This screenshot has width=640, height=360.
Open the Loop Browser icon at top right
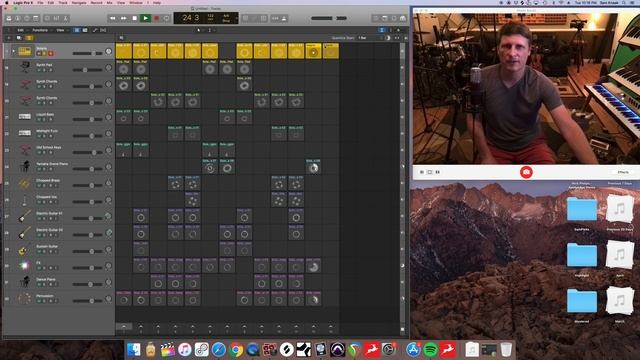click(394, 18)
